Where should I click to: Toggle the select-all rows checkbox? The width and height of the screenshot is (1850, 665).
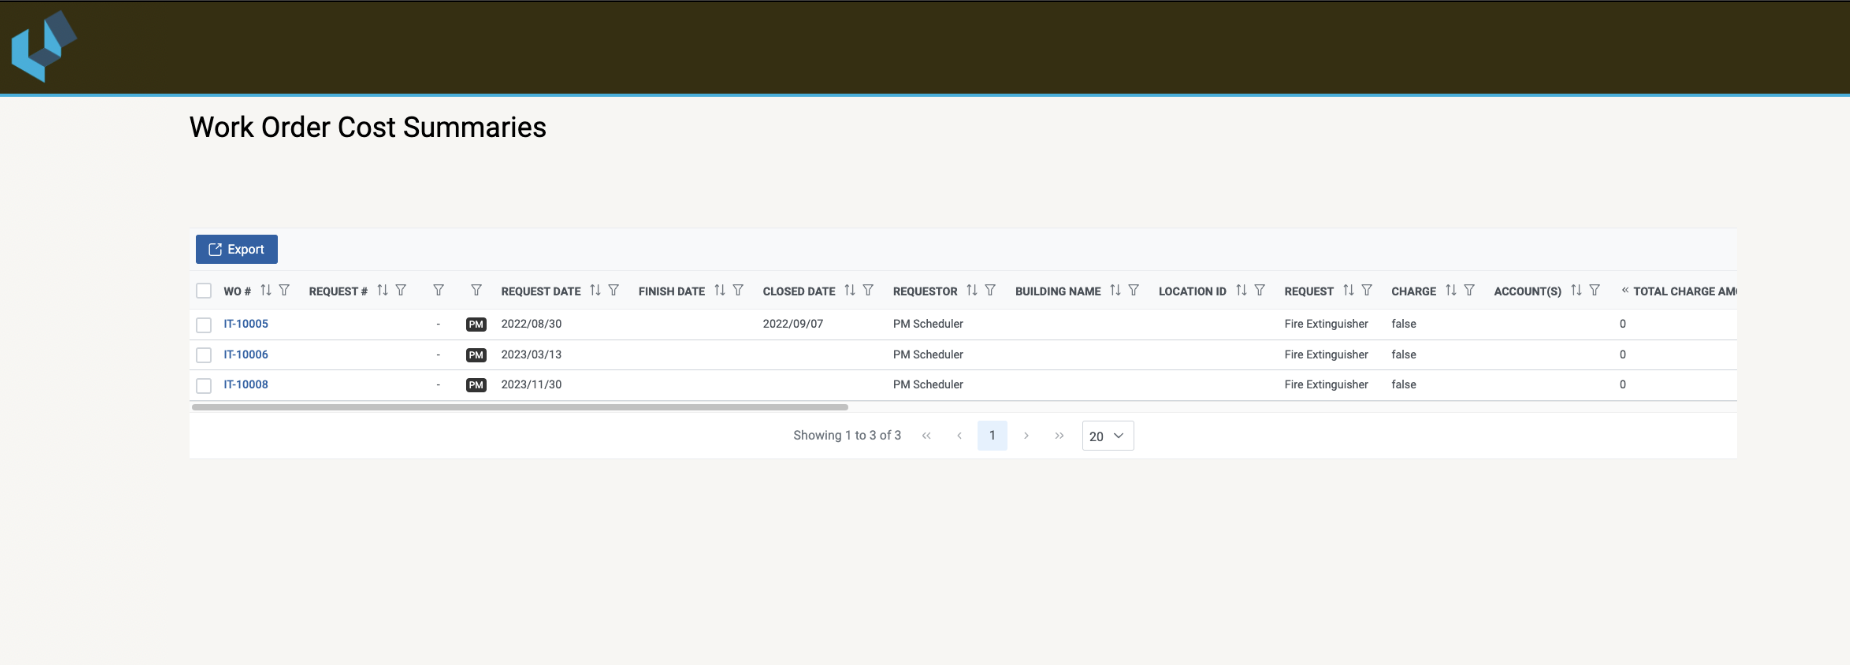pos(204,291)
